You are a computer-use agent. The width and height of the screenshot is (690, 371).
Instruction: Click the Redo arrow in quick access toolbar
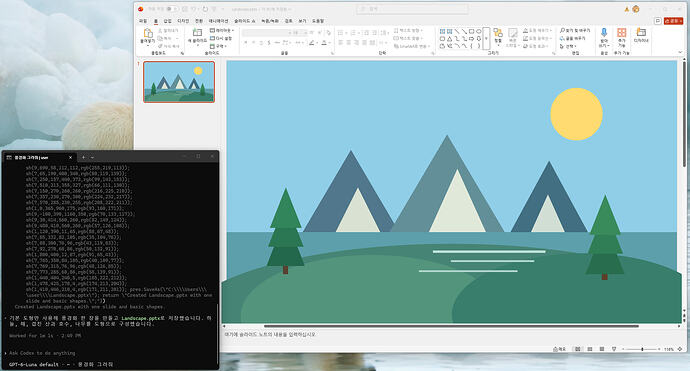[x=205, y=9]
